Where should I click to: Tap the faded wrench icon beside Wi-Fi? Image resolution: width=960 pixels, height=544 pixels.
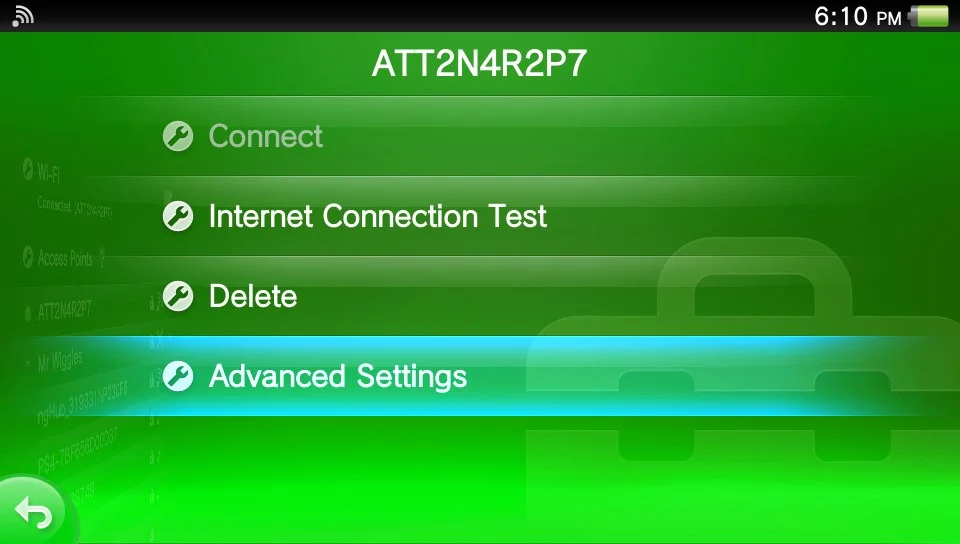coord(28,168)
